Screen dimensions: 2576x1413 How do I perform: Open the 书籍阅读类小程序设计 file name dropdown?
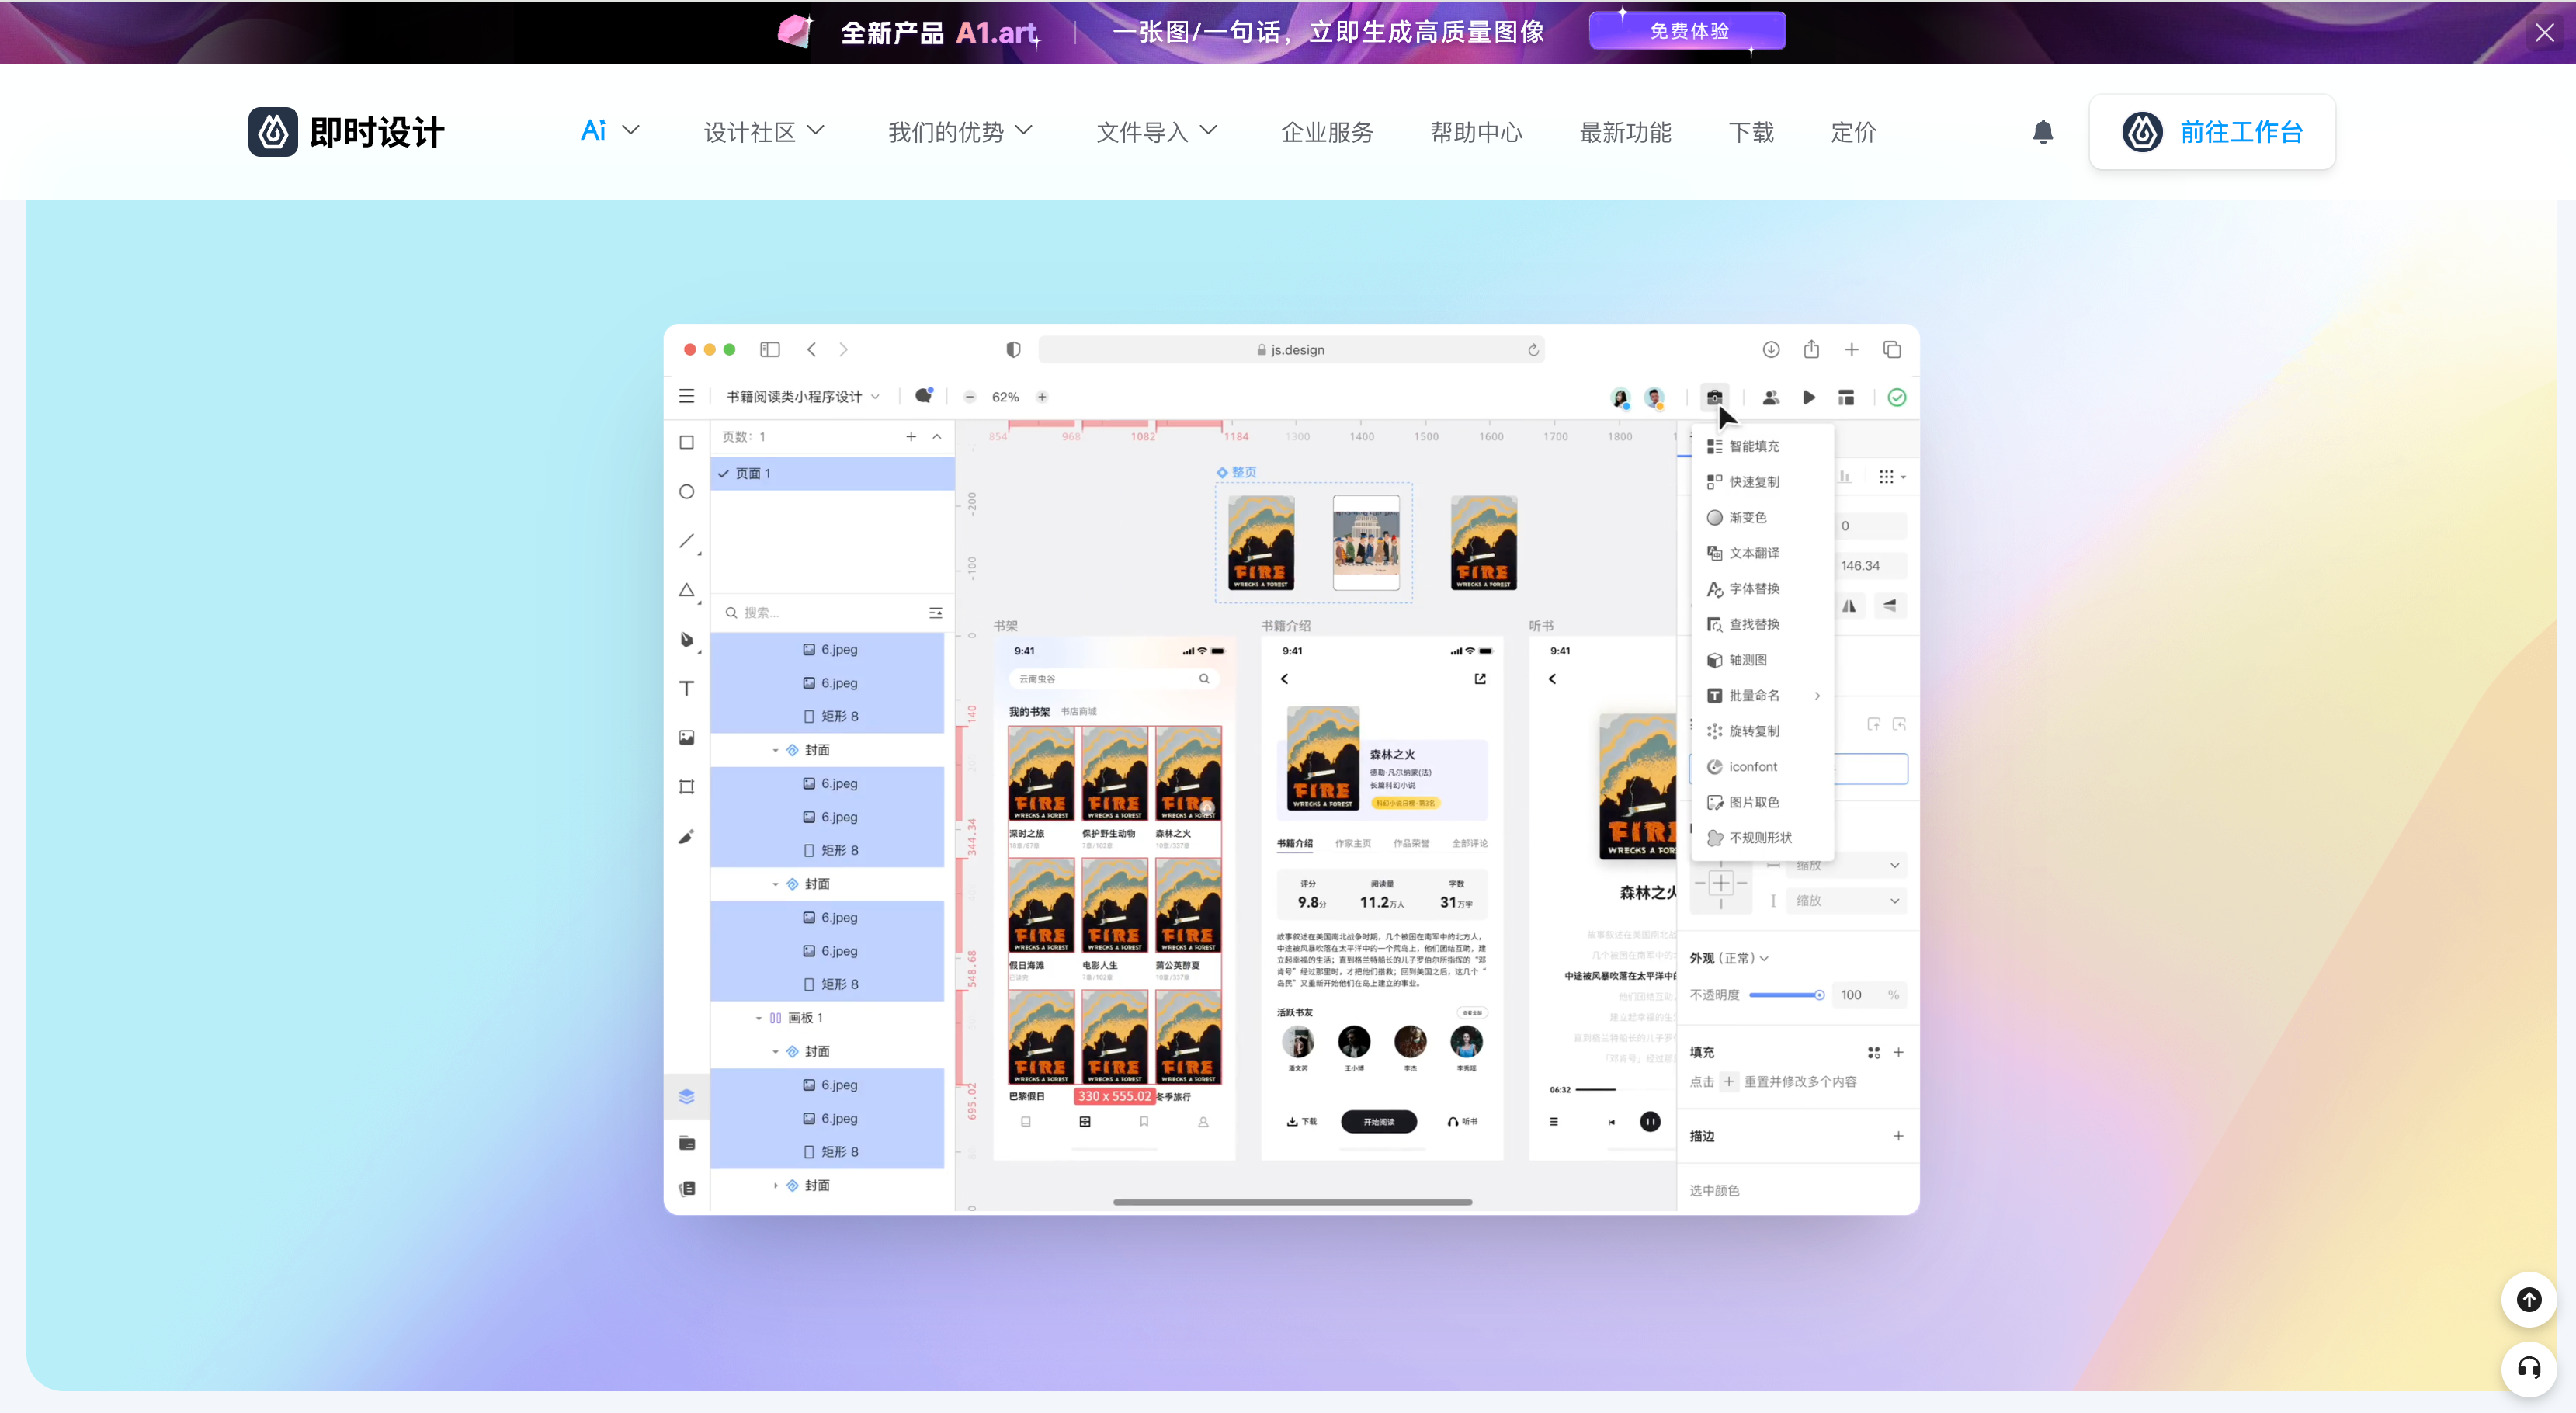coord(803,397)
